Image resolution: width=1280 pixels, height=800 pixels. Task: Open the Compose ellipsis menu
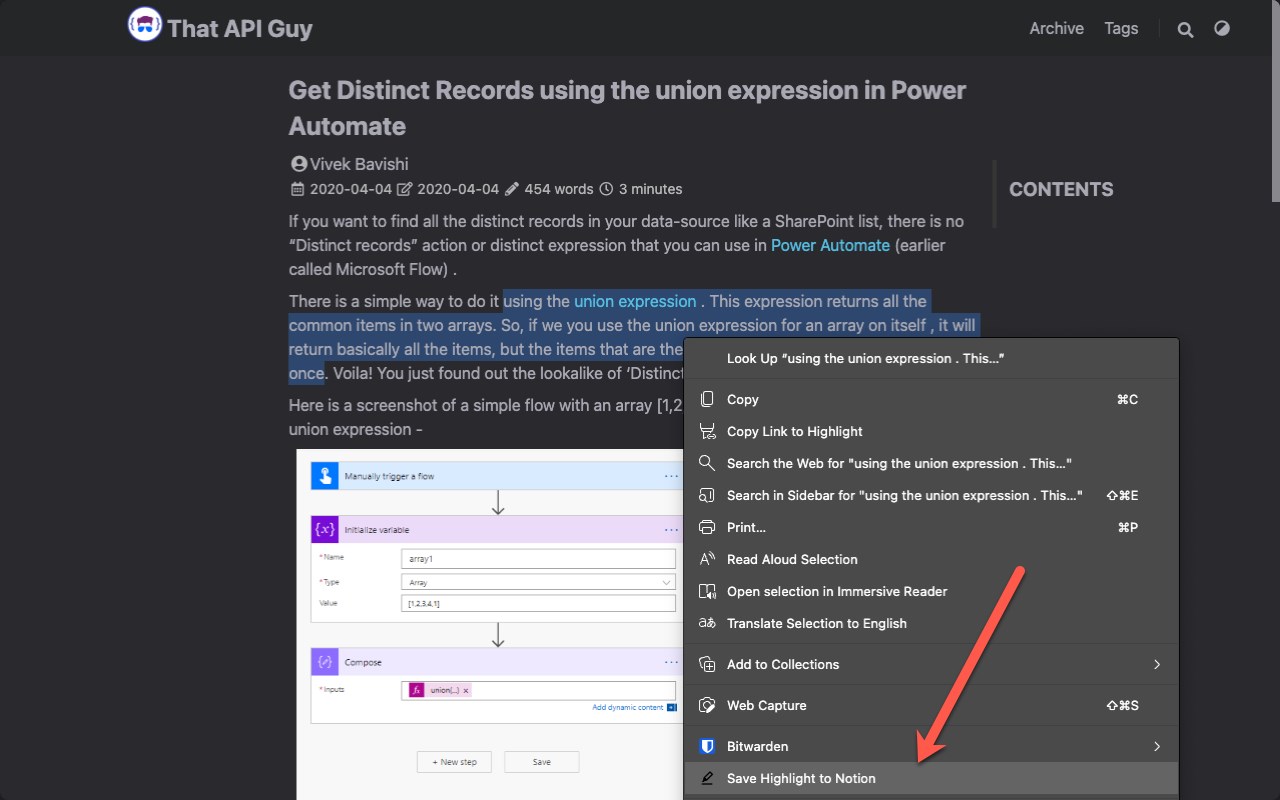[x=671, y=662]
